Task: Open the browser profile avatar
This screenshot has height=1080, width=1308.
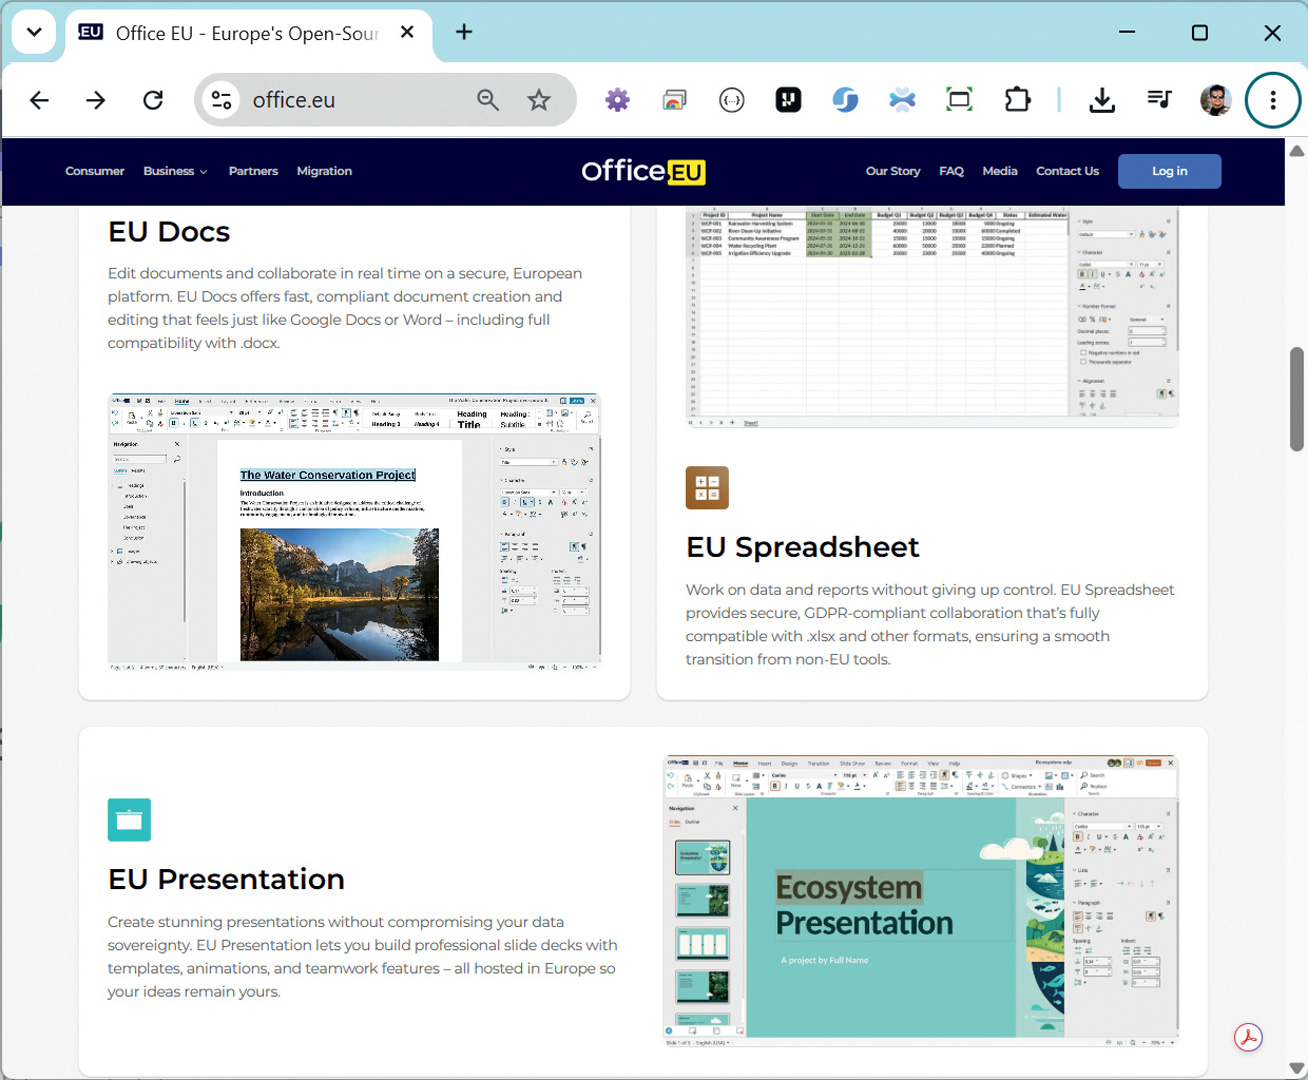Action: tap(1216, 100)
